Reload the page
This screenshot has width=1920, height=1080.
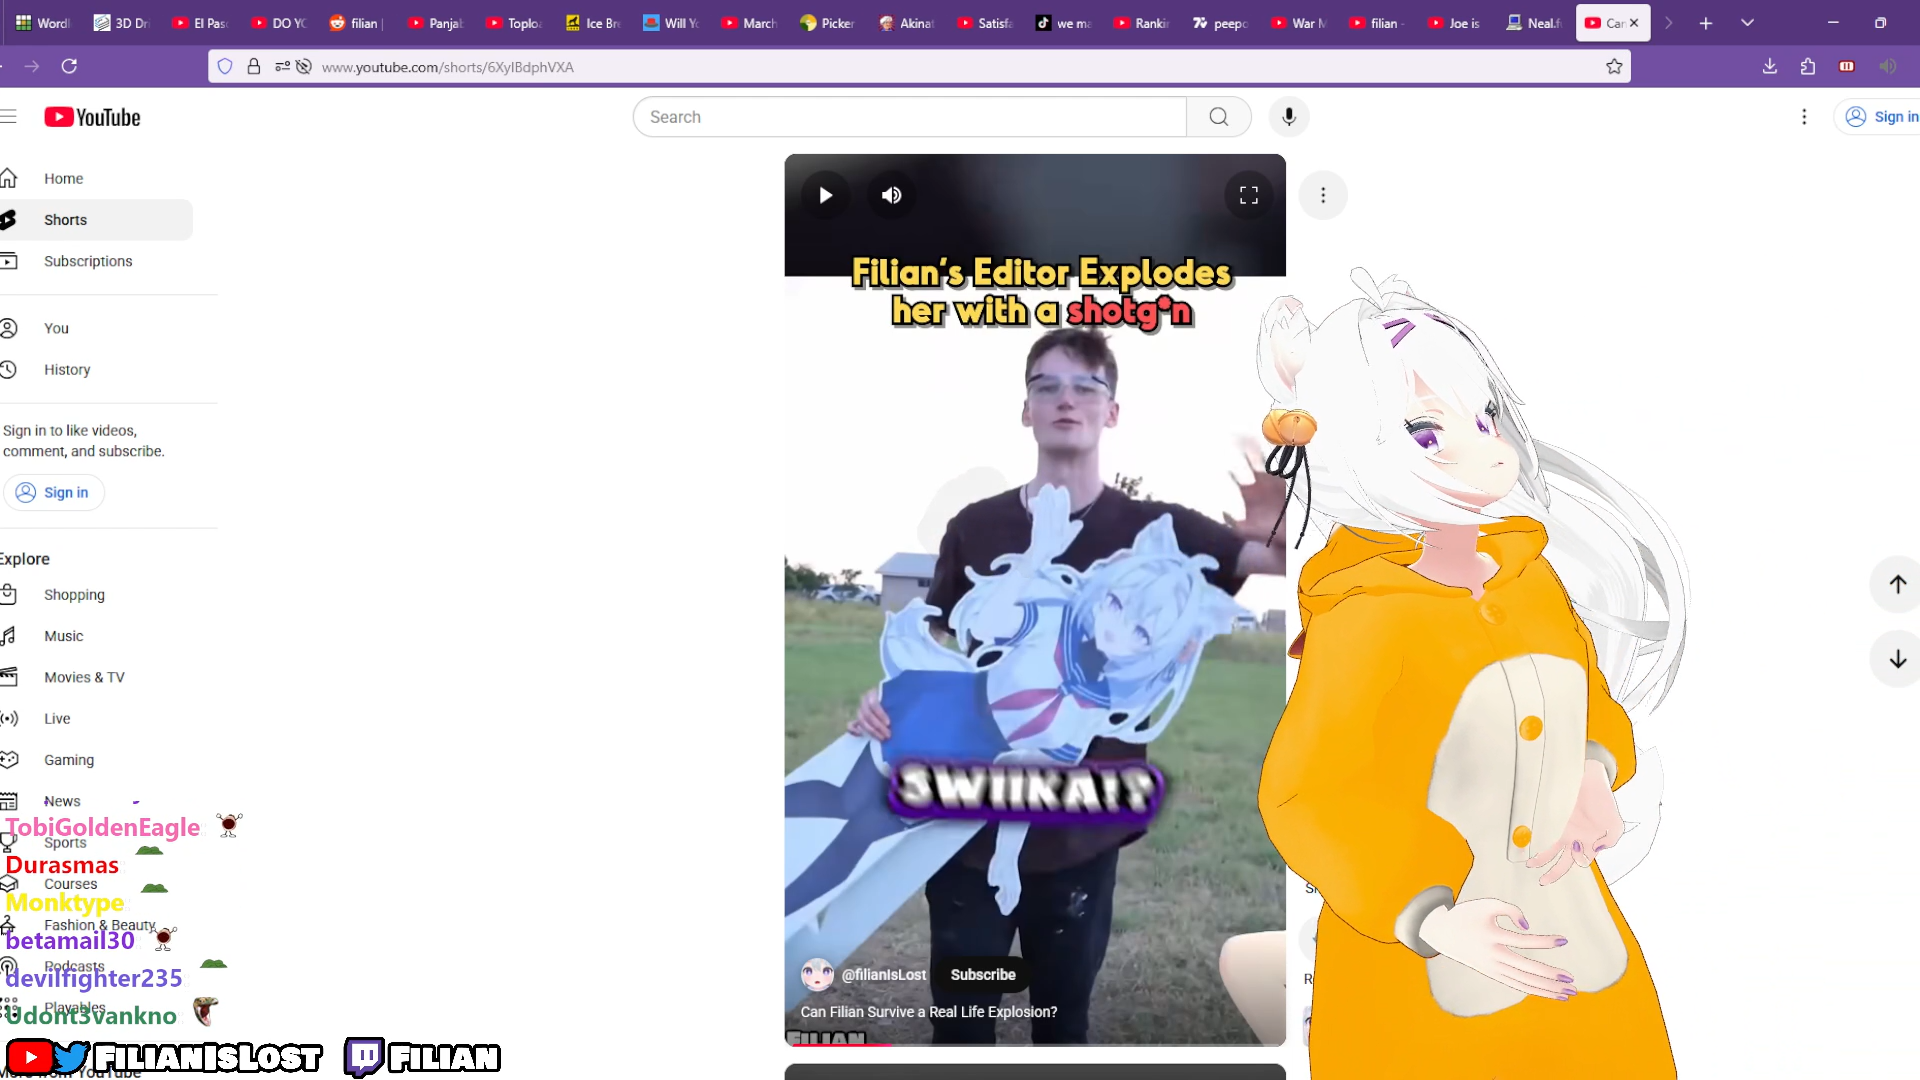[x=69, y=66]
